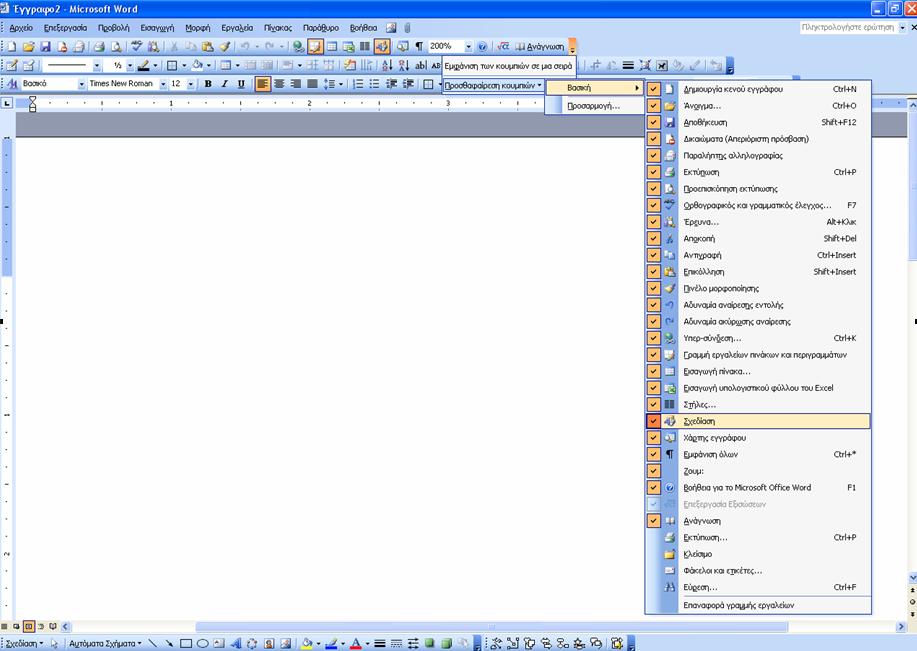Open the Zoom 200% dropdown
The height and width of the screenshot is (651, 917).
[x=468, y=46]
